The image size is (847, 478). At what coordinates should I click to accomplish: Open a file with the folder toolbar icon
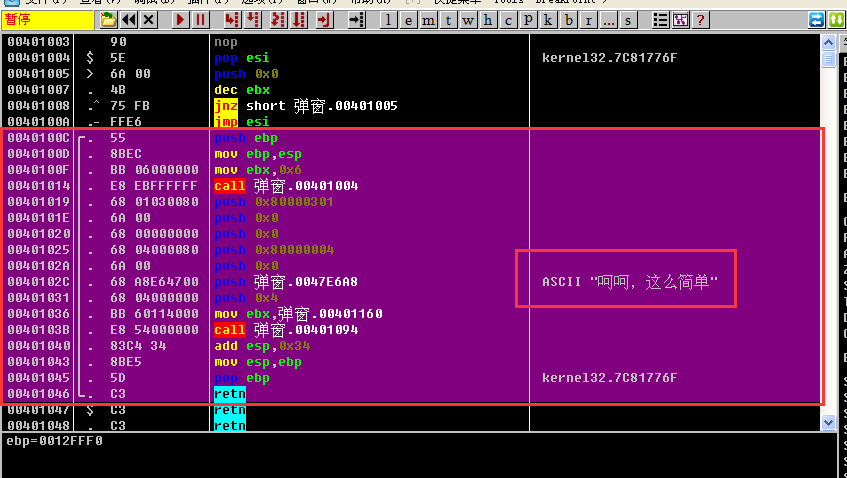(108, 20)
